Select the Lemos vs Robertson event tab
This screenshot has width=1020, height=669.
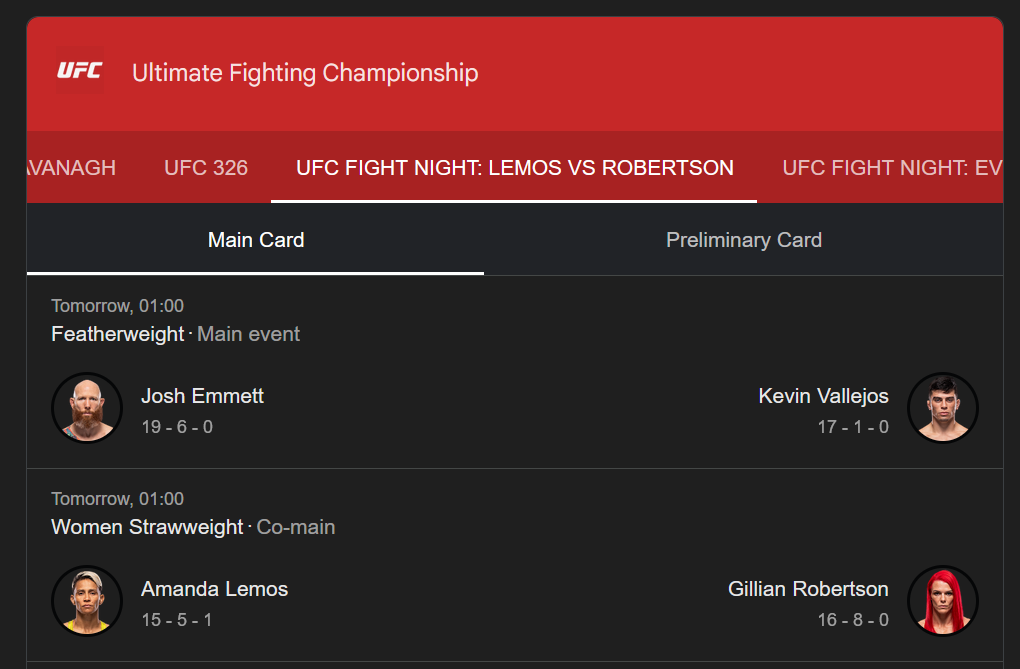click(x=515, y=168)
